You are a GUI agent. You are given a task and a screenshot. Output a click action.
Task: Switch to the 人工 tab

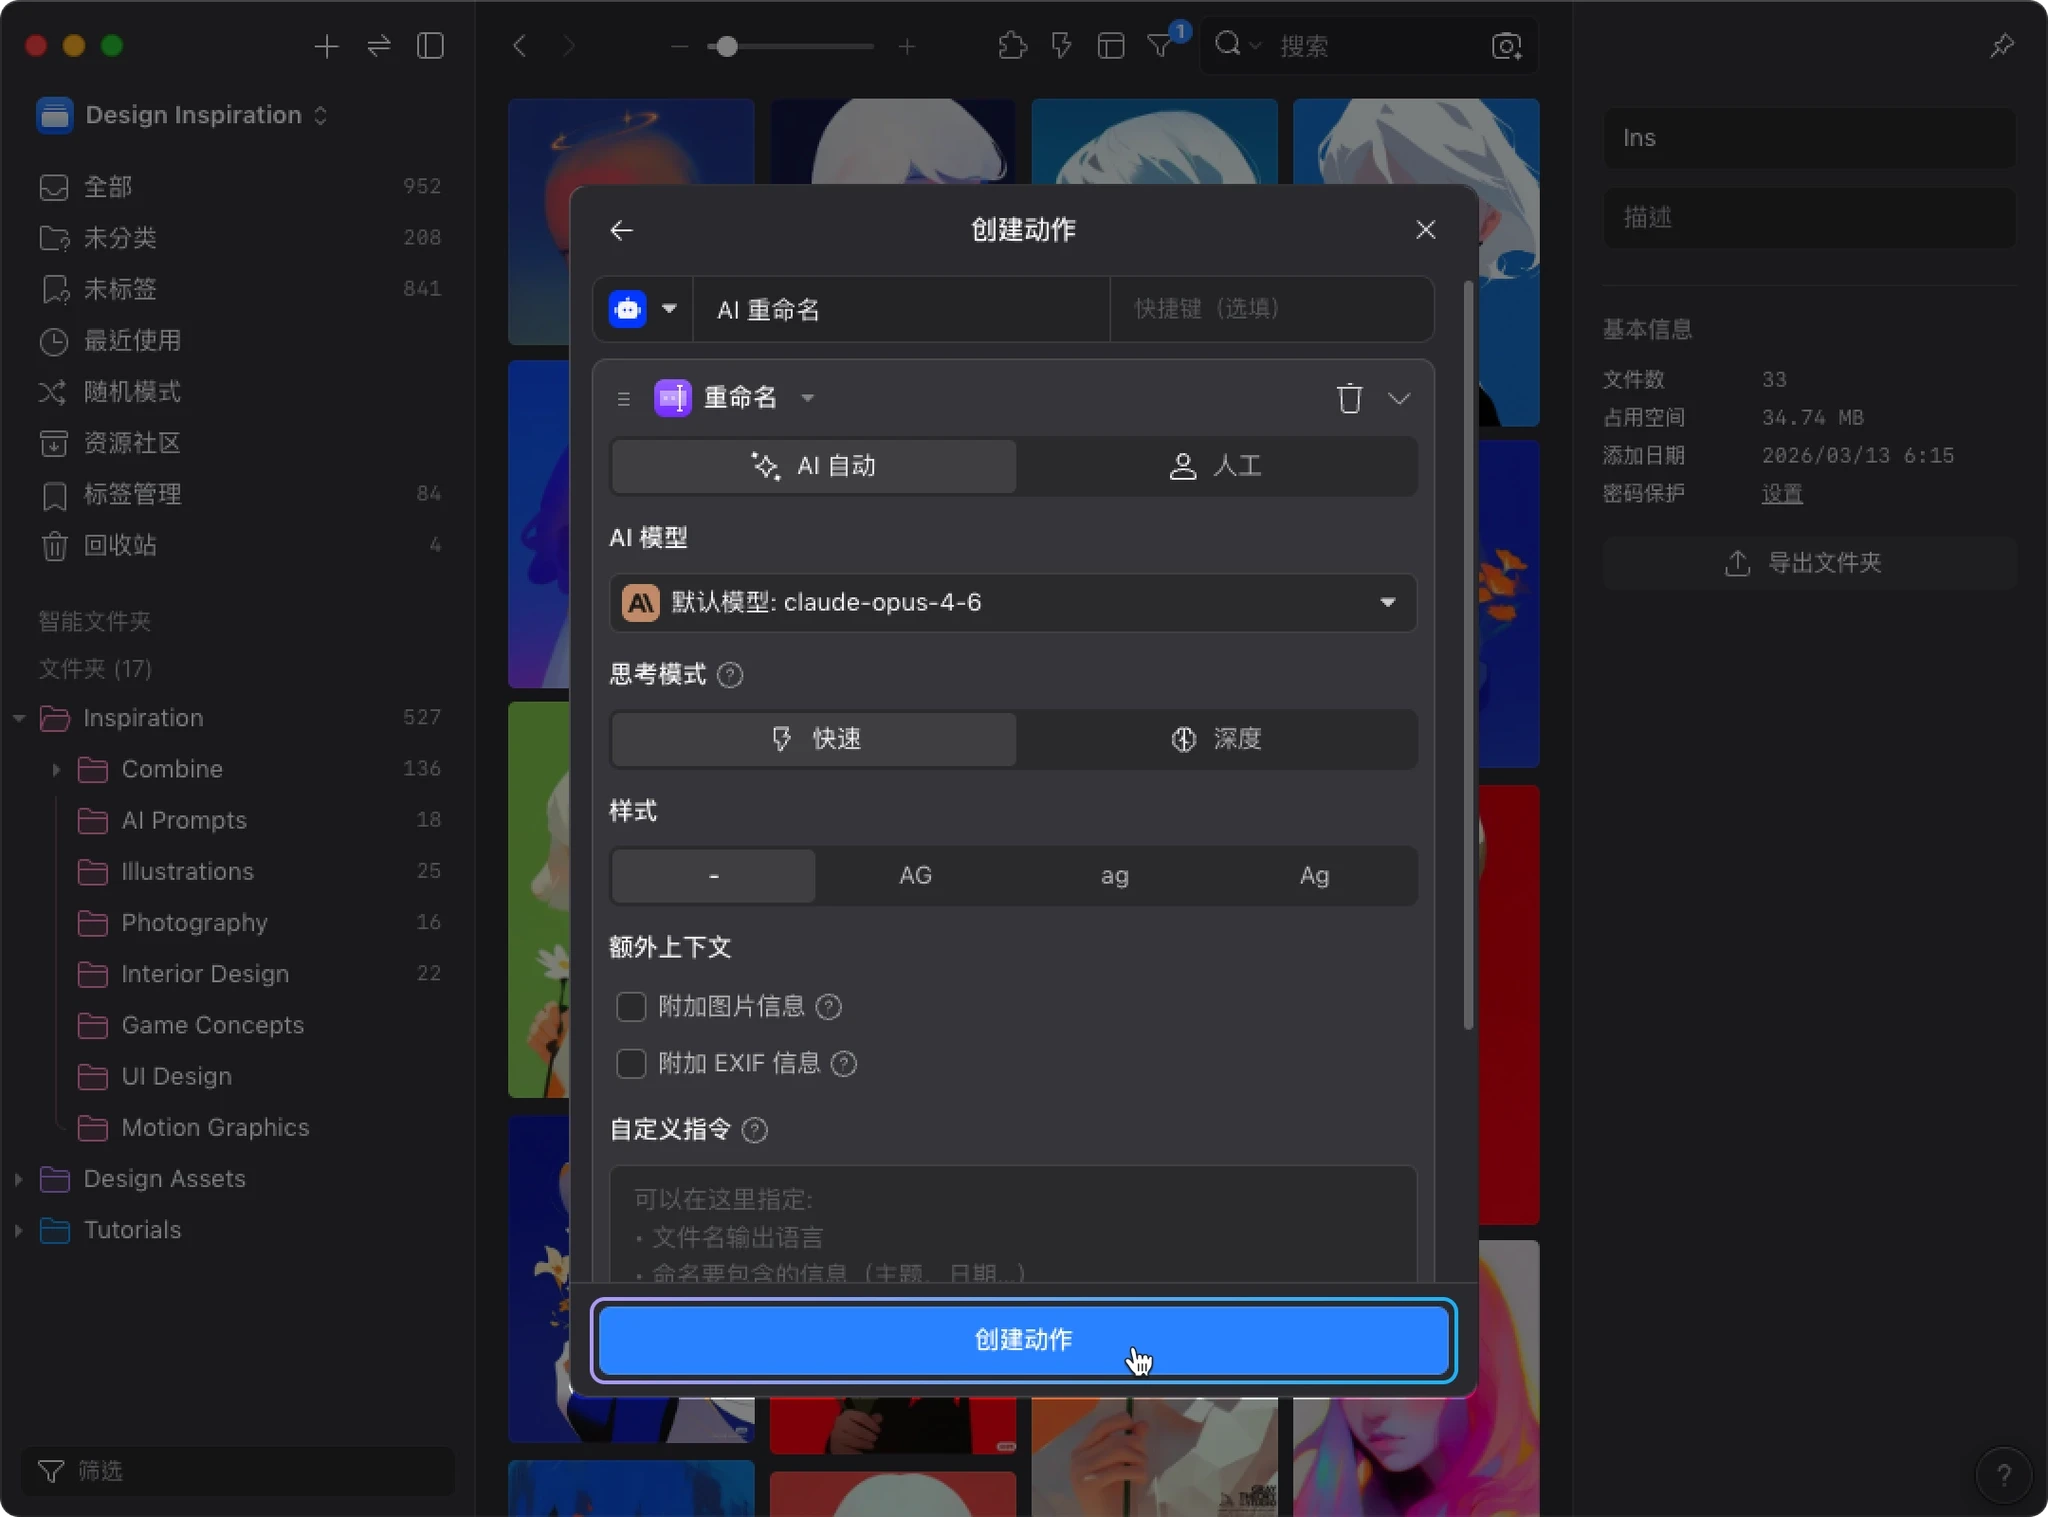click(1216, 466)
